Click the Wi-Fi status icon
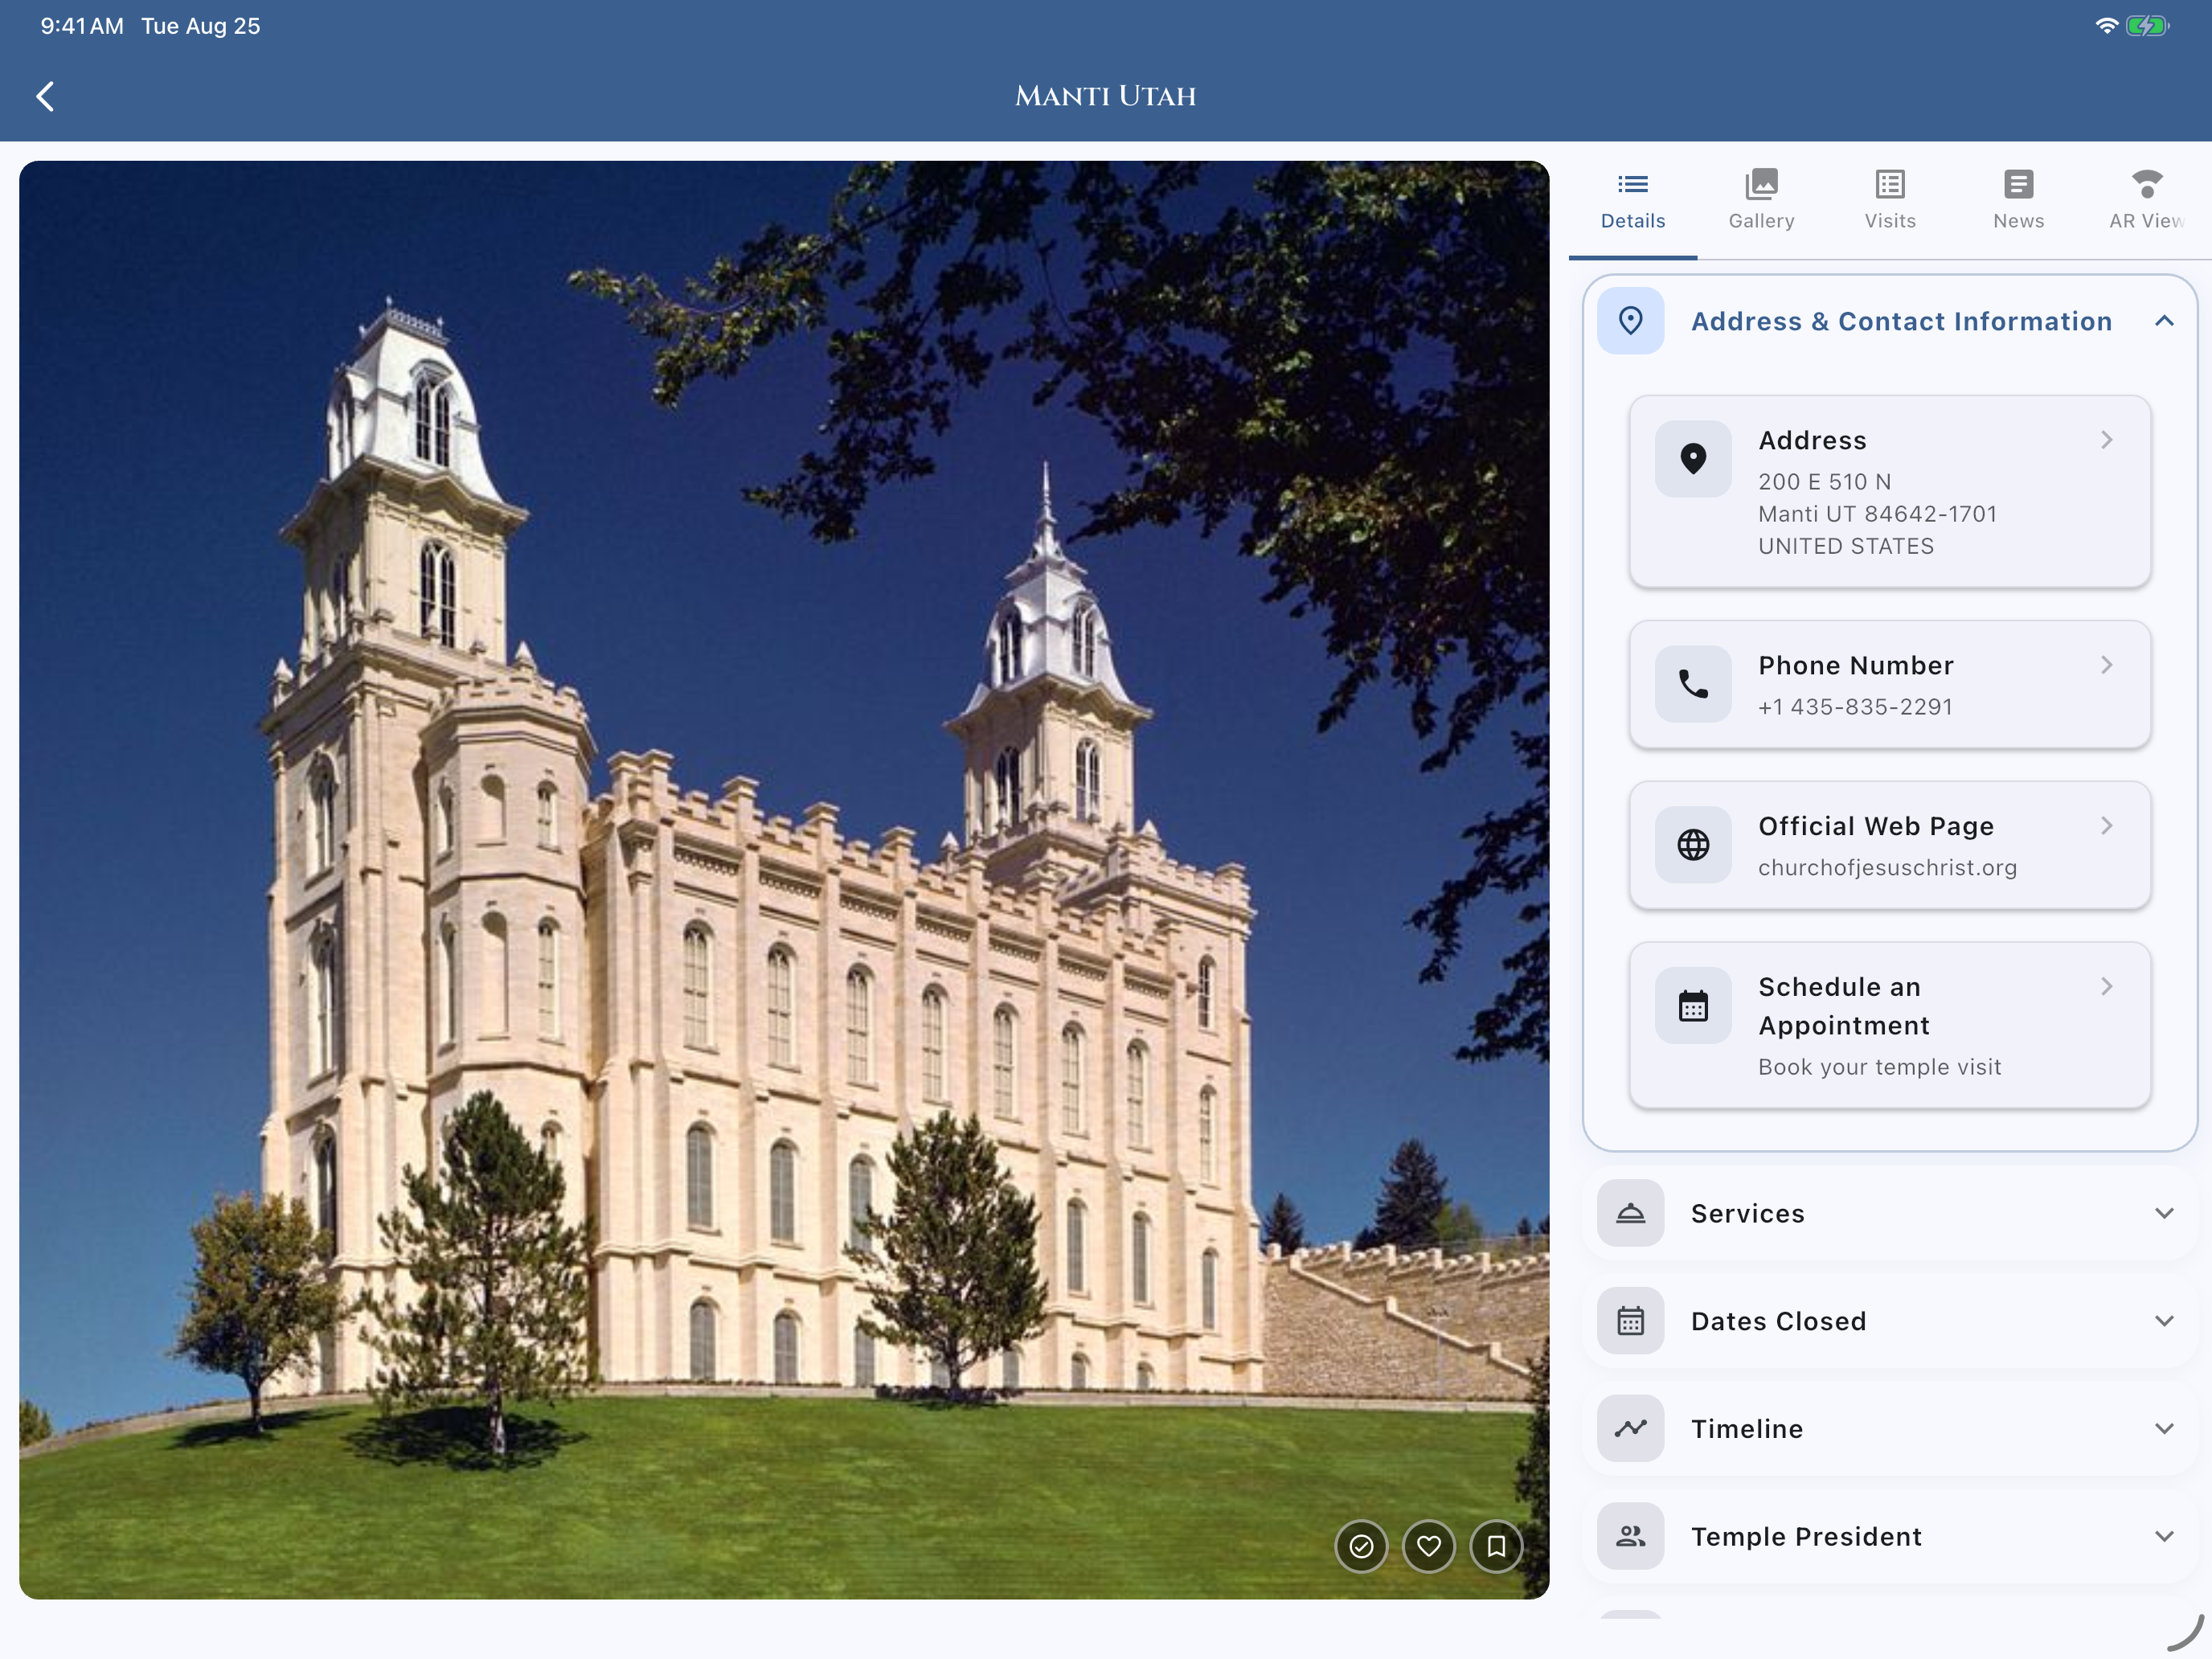The width and height of the screenshot is (2212, 1659). pos(2106,26)
